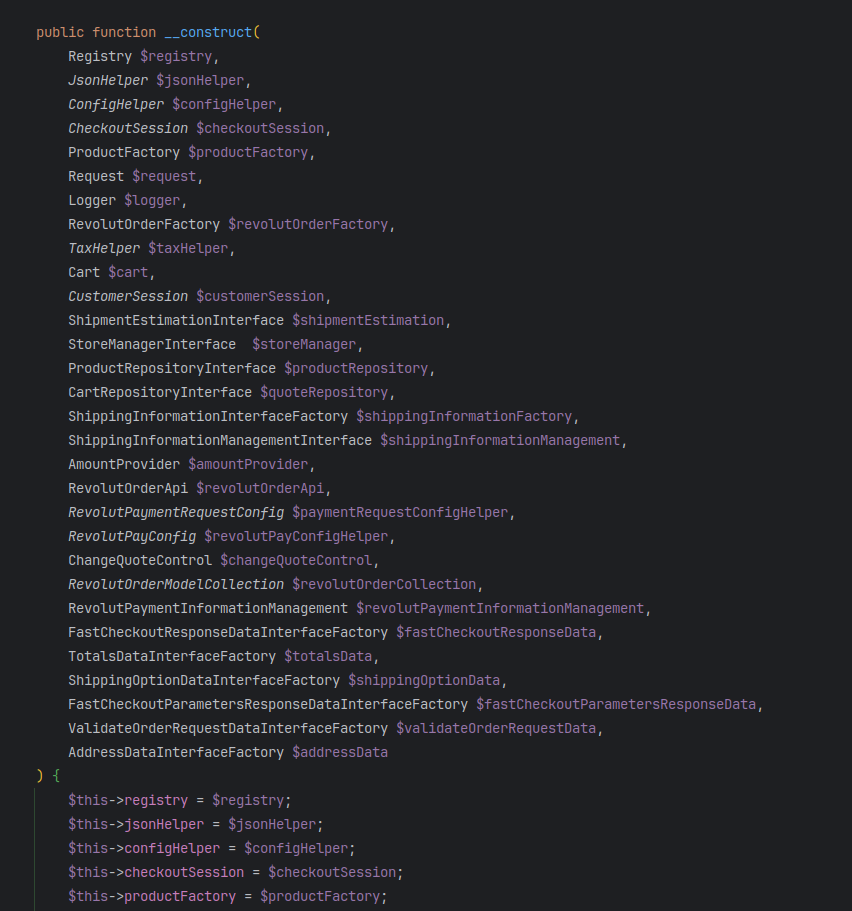Select the ShipmentEstimationInterface type

[x=175, y=320]
